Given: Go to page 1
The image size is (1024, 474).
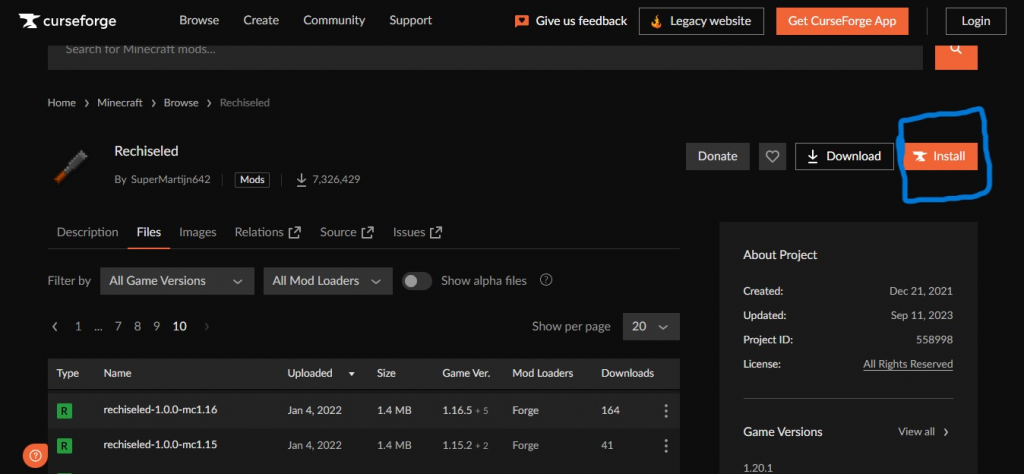Looking at the screenshot, I should coord(78,326).
